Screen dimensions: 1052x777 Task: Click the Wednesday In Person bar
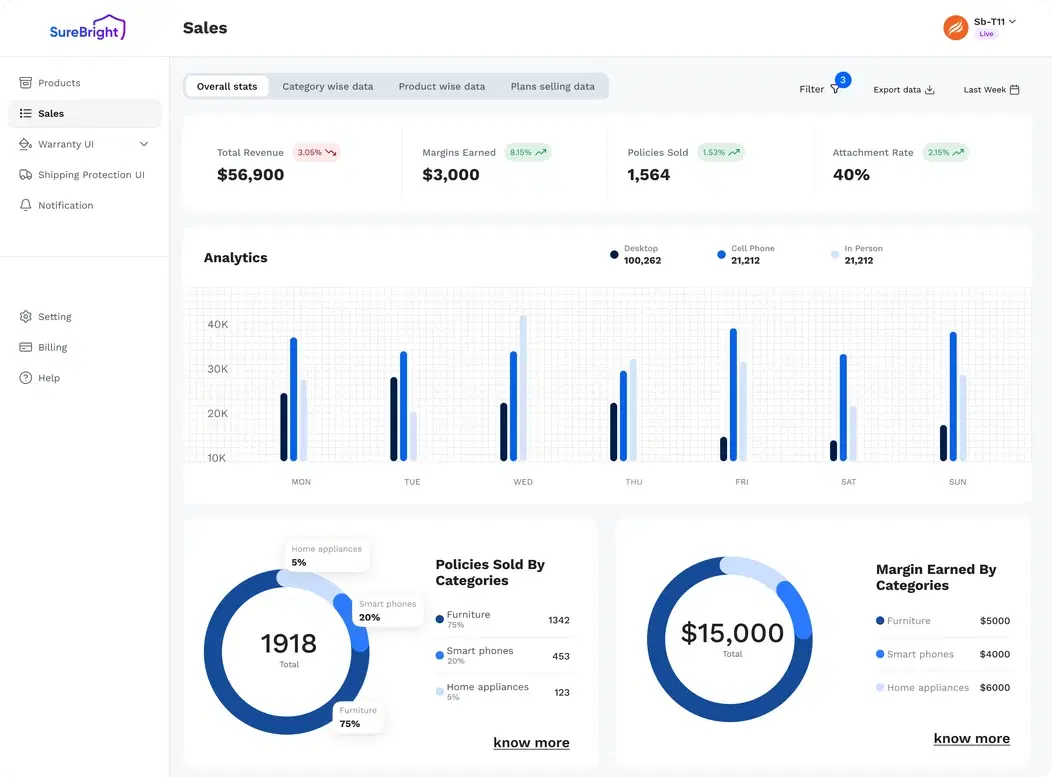pyautogui.click(x=523, y=388)
